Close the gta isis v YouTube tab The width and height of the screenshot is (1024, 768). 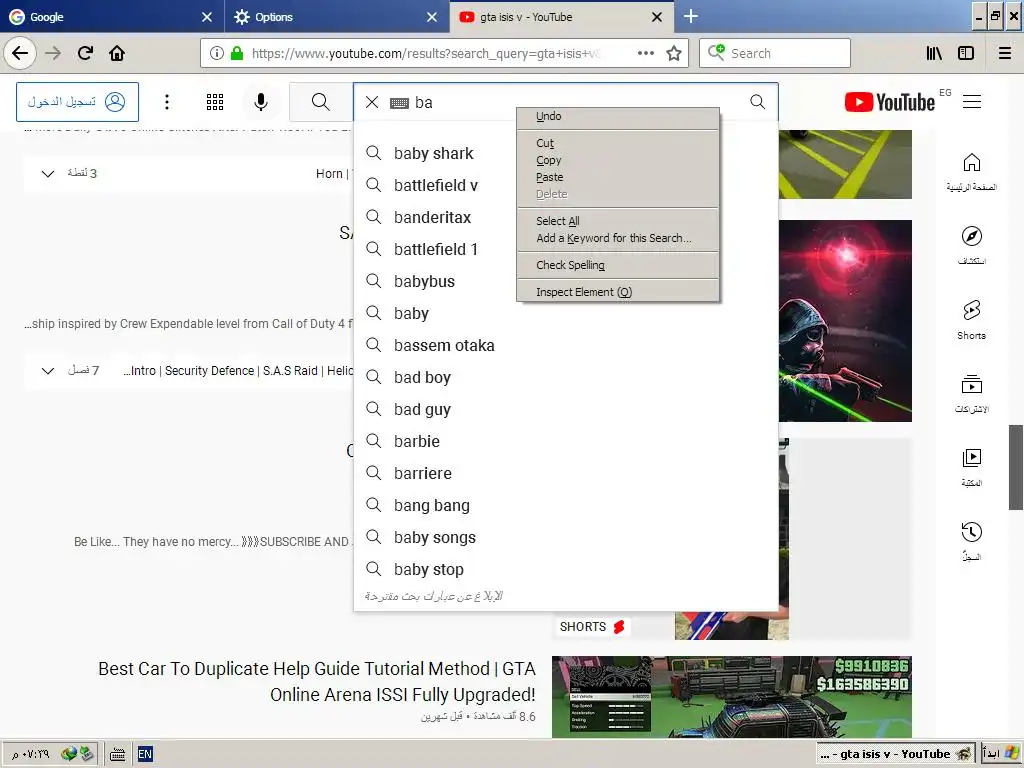(x=657, y=17)
